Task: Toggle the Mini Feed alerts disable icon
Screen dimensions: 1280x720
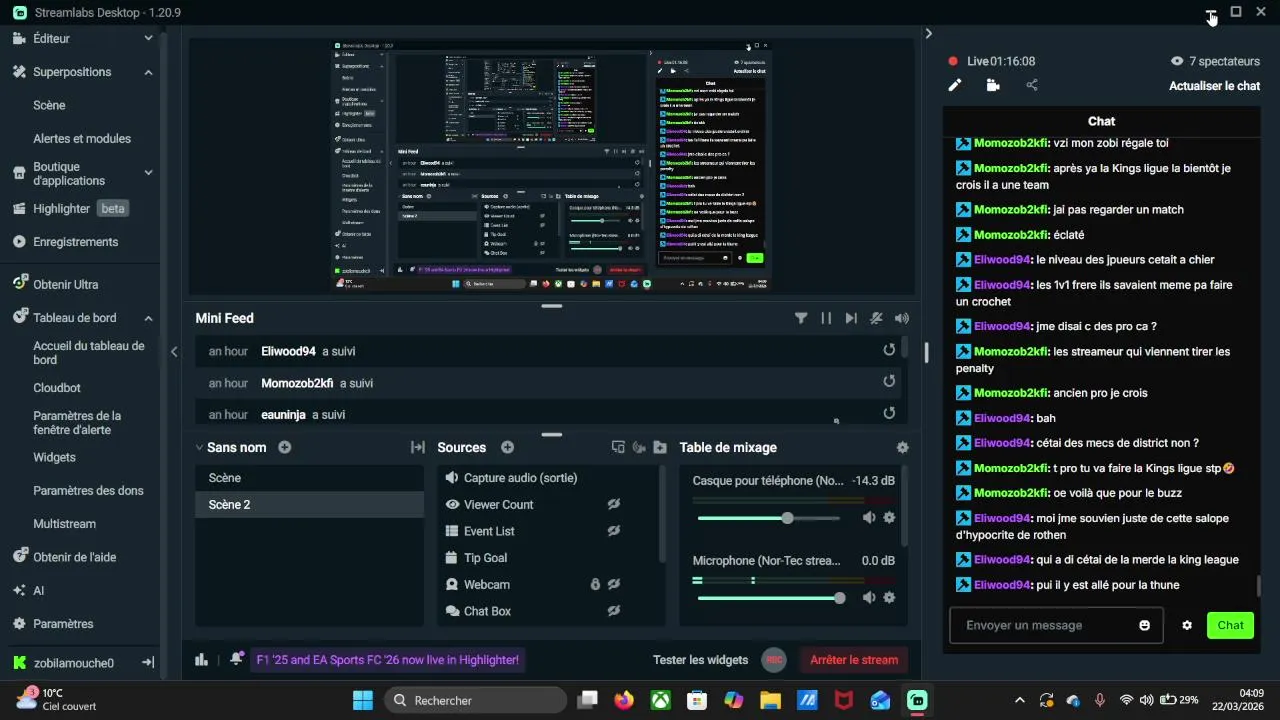Action: (876, 318)
